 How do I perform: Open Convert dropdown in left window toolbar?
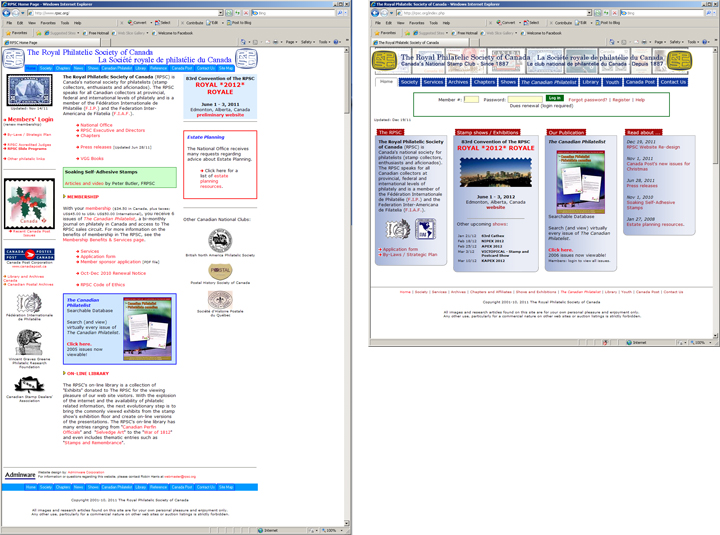[149, 23]
